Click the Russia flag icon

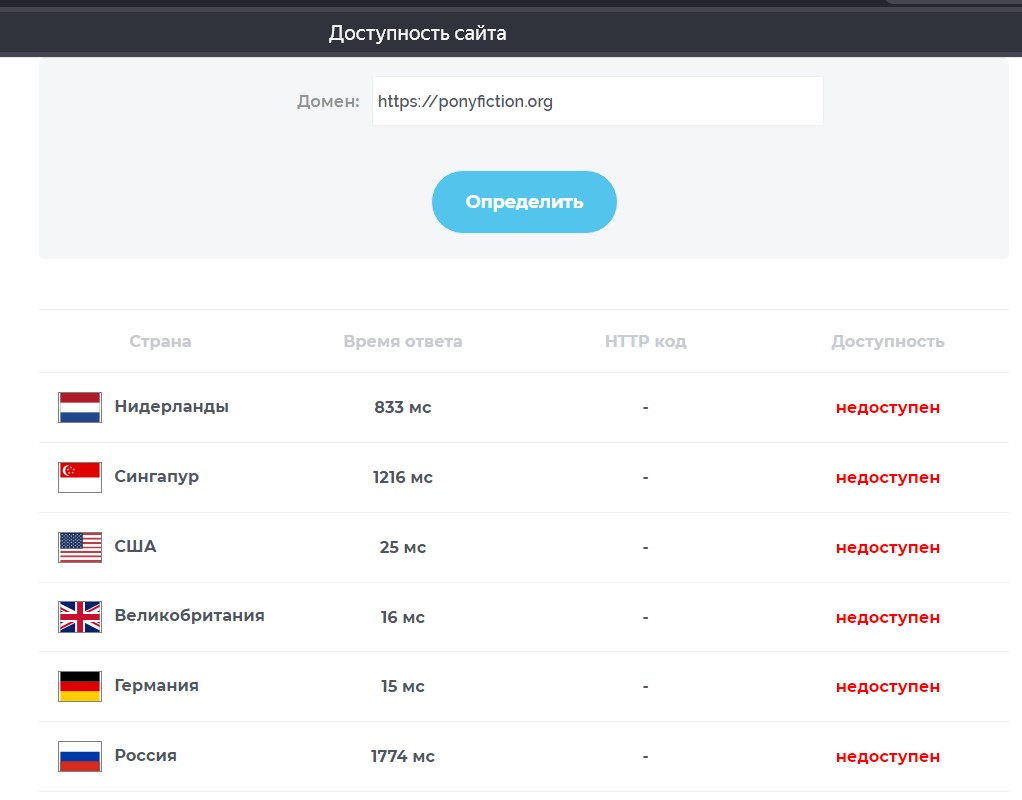coord(80,756)
